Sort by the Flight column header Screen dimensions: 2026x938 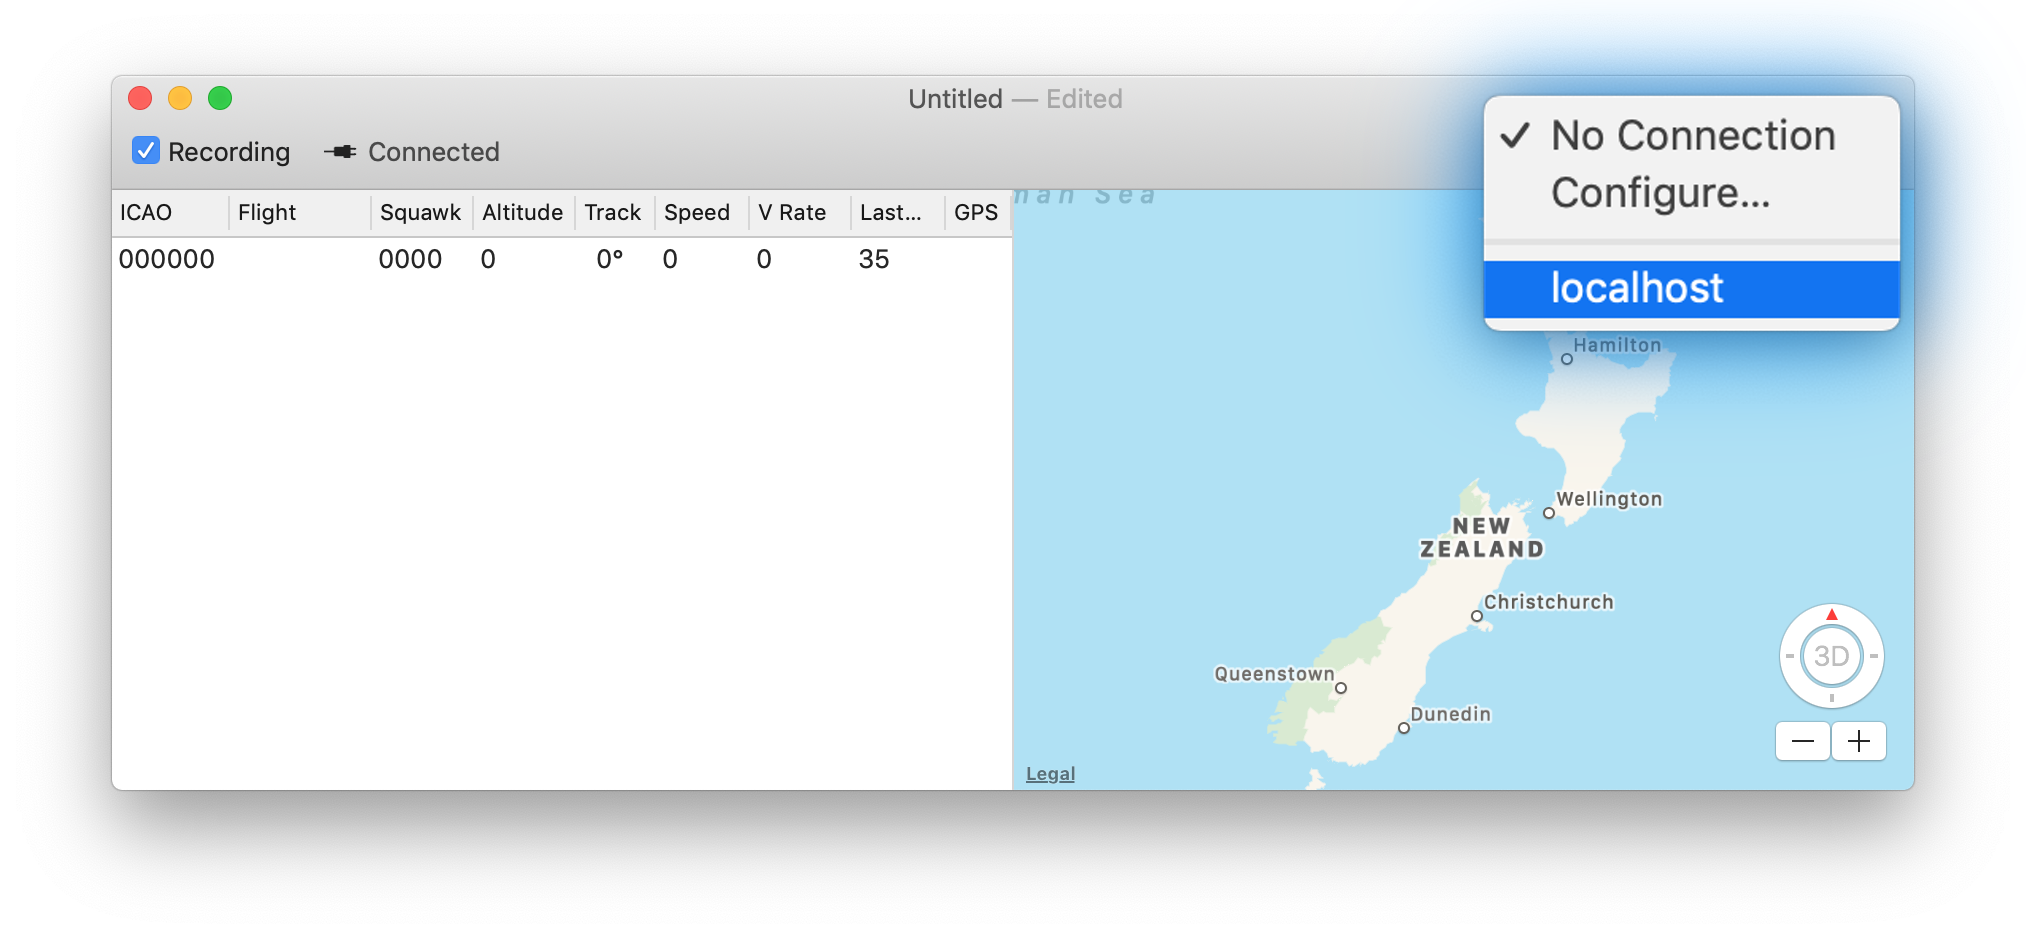click(x=298, y=213)
